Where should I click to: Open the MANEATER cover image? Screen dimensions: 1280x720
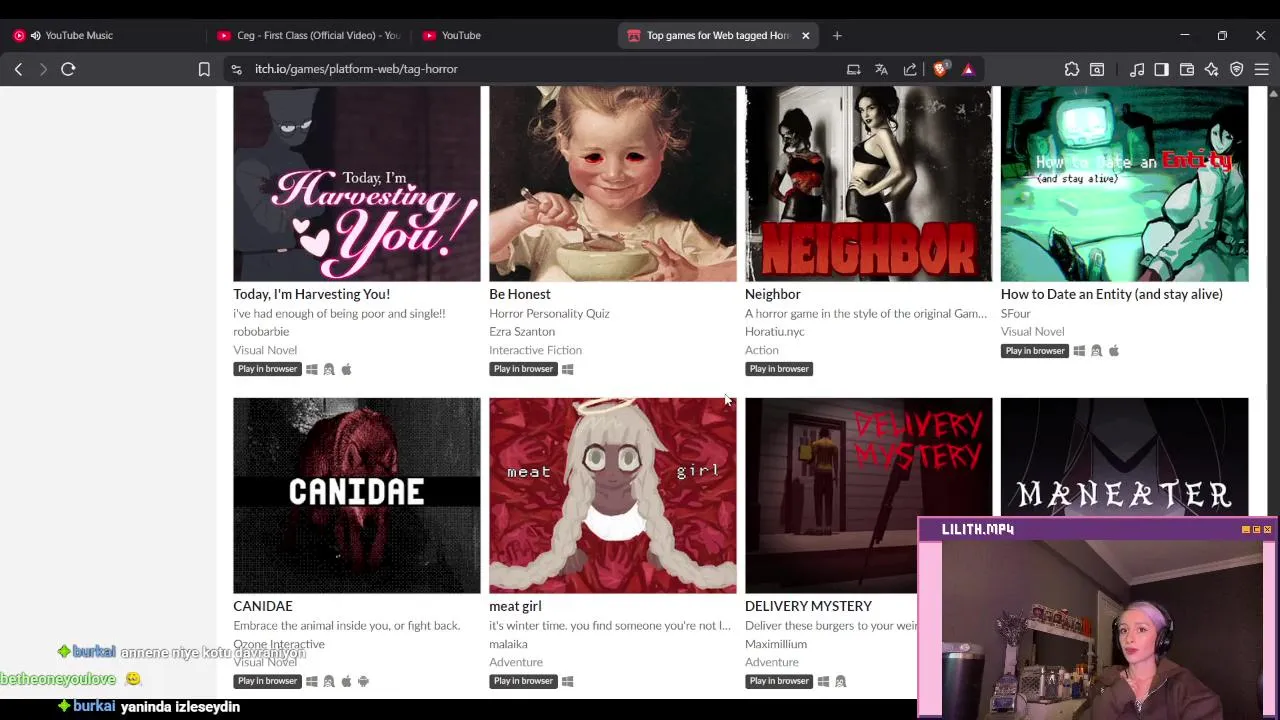pos(1125,458)
